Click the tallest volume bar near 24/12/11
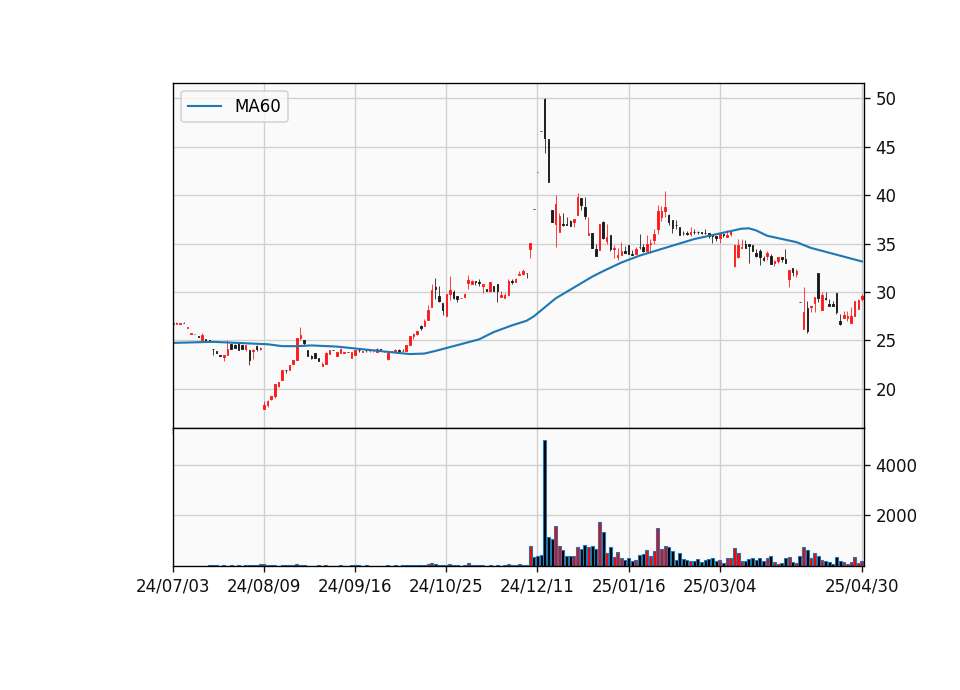Viewport: 960px width, 690px height. point(545,503)
